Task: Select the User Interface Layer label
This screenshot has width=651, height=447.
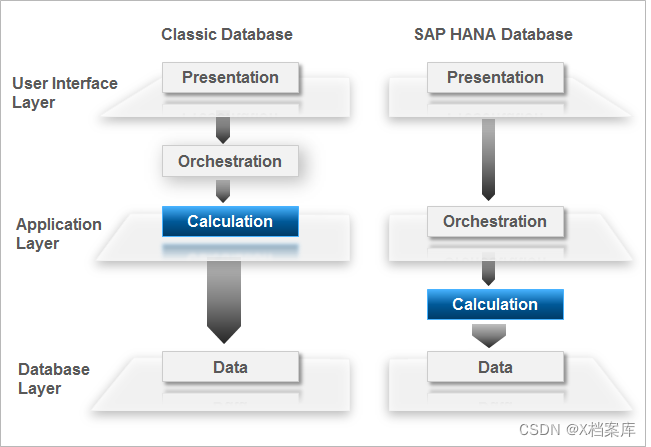Action: (x=65, y=93)
